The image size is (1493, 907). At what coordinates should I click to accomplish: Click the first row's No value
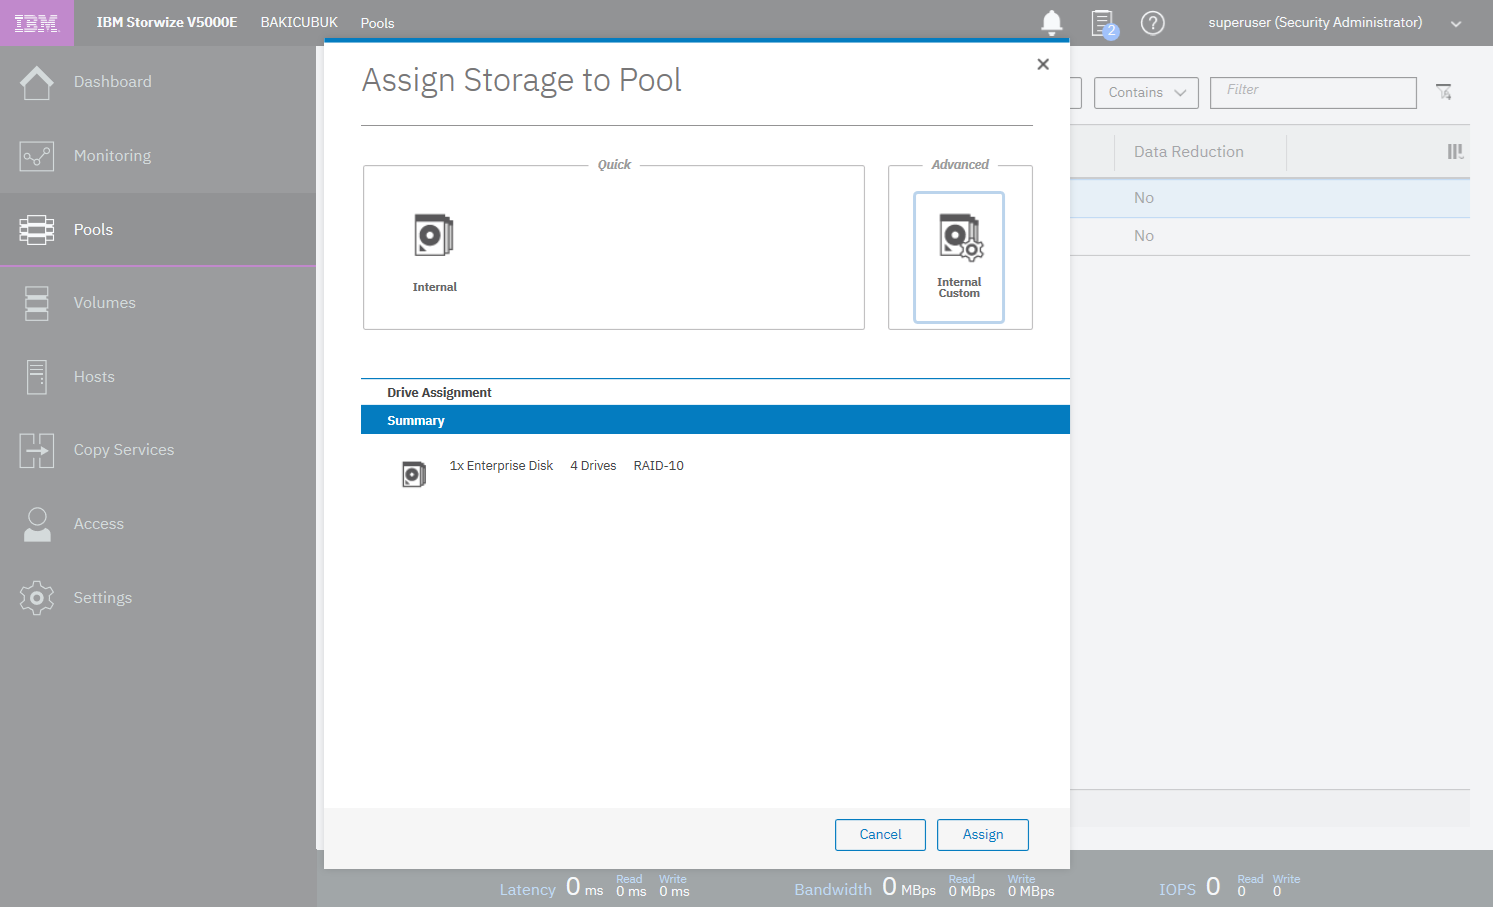[1144, 198]
